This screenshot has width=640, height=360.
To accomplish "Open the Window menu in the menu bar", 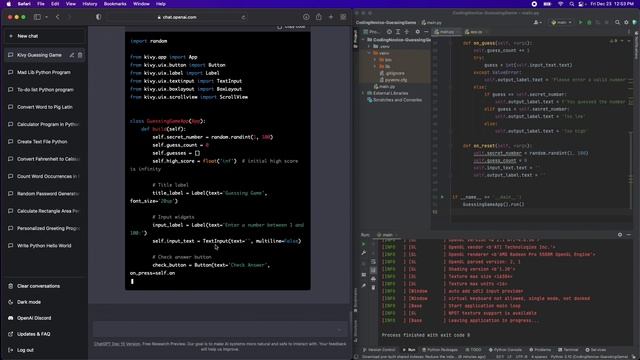I will pyautogui.click(x=141, y=4).
